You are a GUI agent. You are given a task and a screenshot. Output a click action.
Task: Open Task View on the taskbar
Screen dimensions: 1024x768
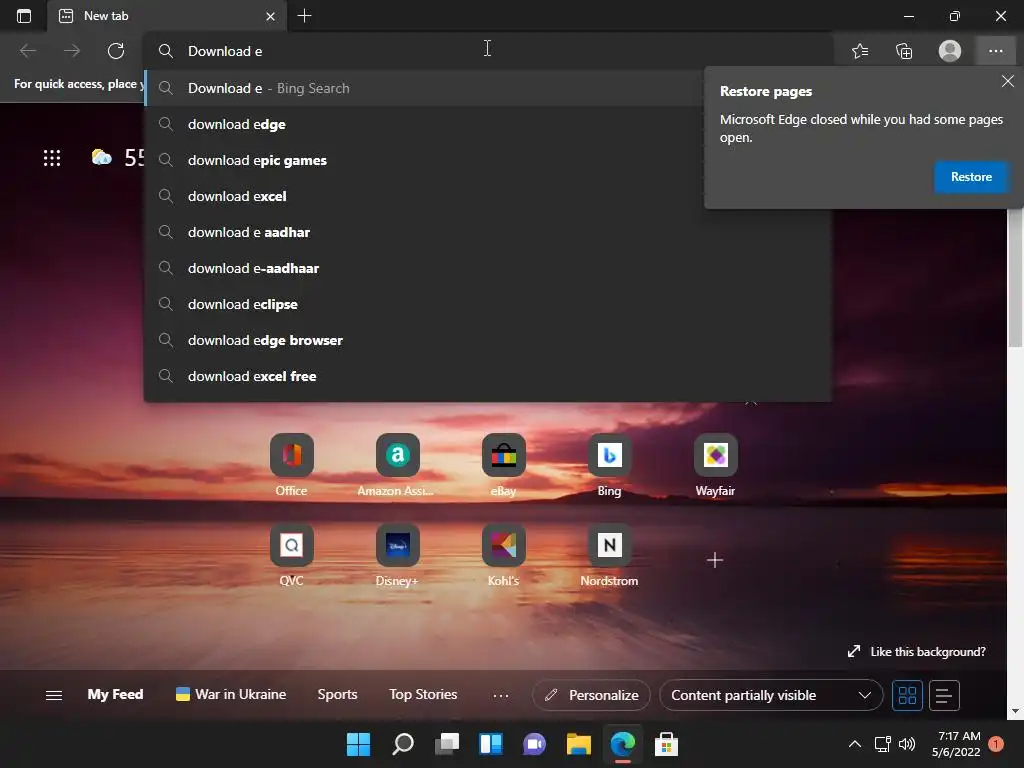447,744
